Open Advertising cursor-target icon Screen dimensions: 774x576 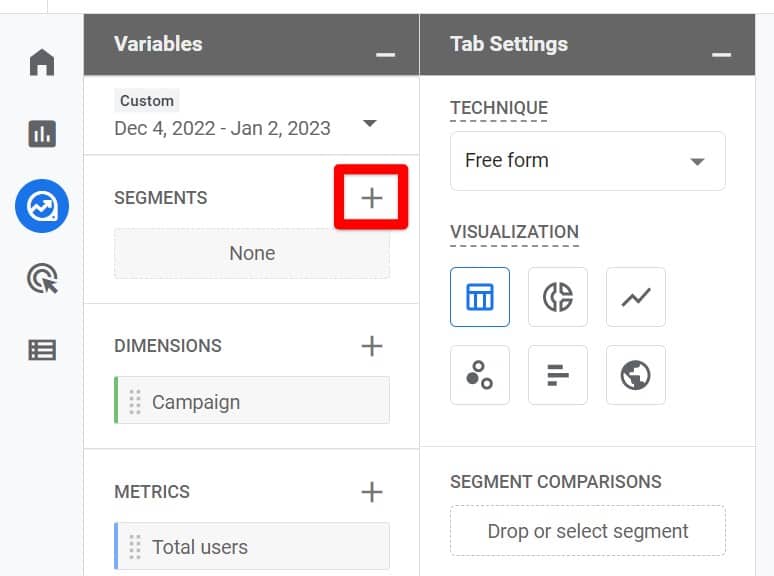click(x=42, y=278)
